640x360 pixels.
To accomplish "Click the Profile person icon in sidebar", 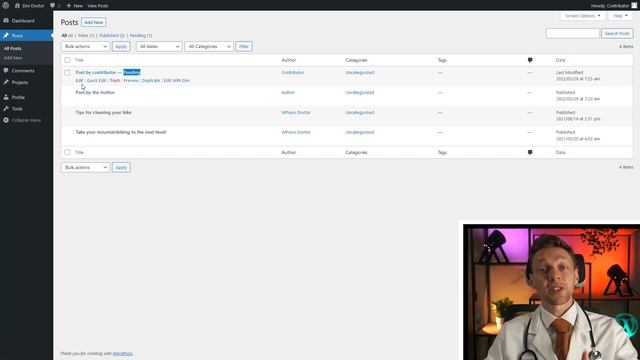I will (6, 97).
